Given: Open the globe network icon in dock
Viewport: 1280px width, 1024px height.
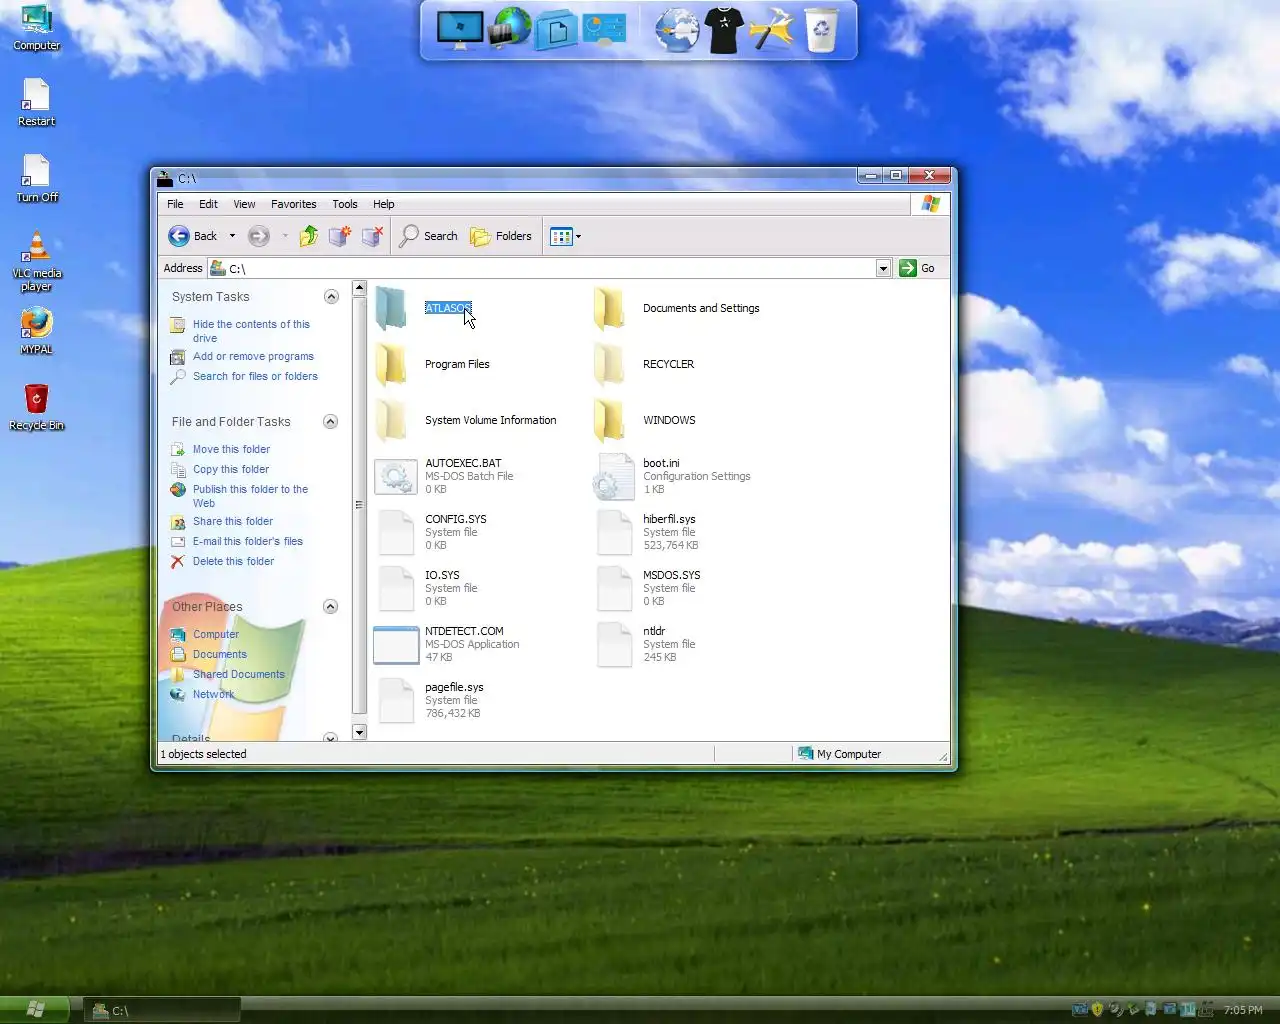Looking at the screenshot, I should point(510,28).
